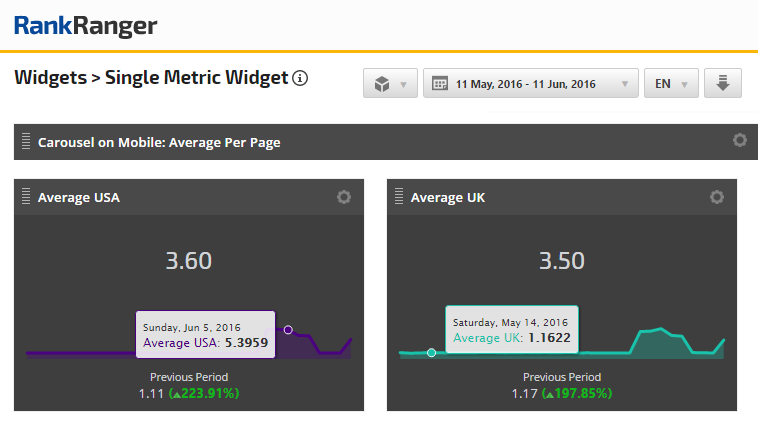The image size is (758, 424).
Task: Click the June 5 data point on USA chart
Action: pos(288,329)
